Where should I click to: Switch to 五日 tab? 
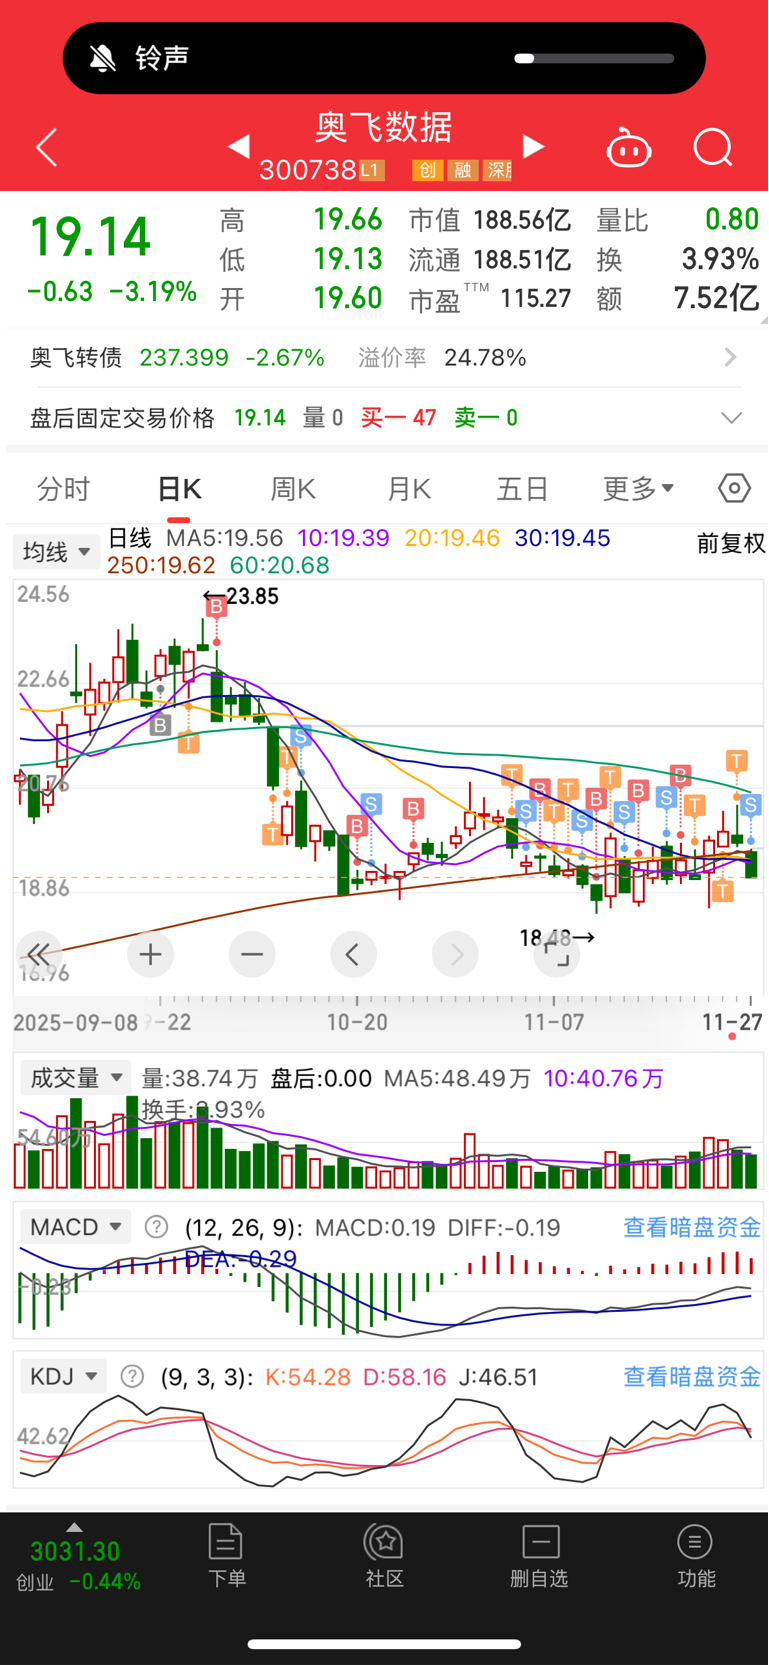click(x=522, y=489)
